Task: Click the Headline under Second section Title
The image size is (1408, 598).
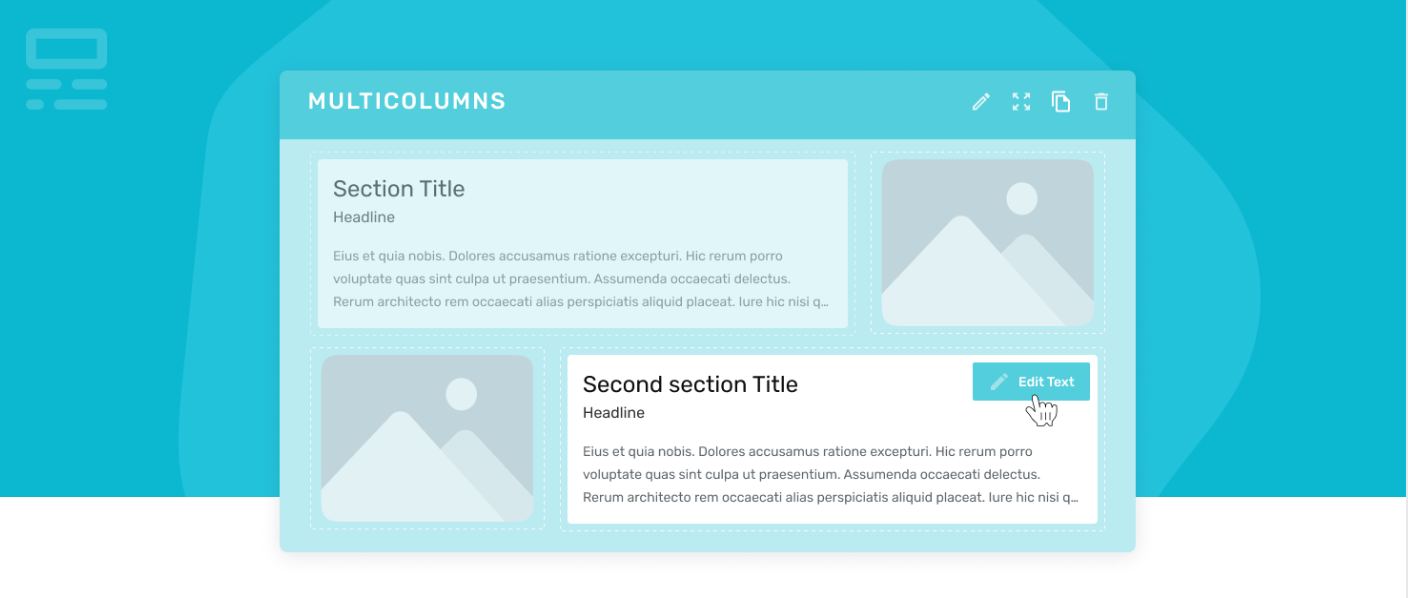Action: click(614, 413)
